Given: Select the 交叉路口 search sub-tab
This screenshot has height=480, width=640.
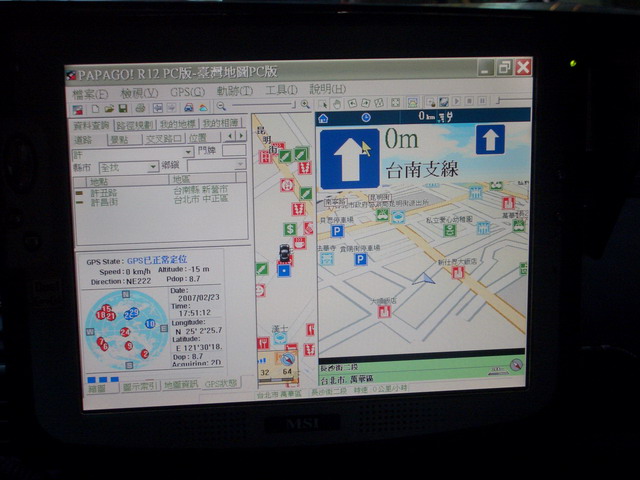Looking at the screenshot, I should [x=163, y=139].
